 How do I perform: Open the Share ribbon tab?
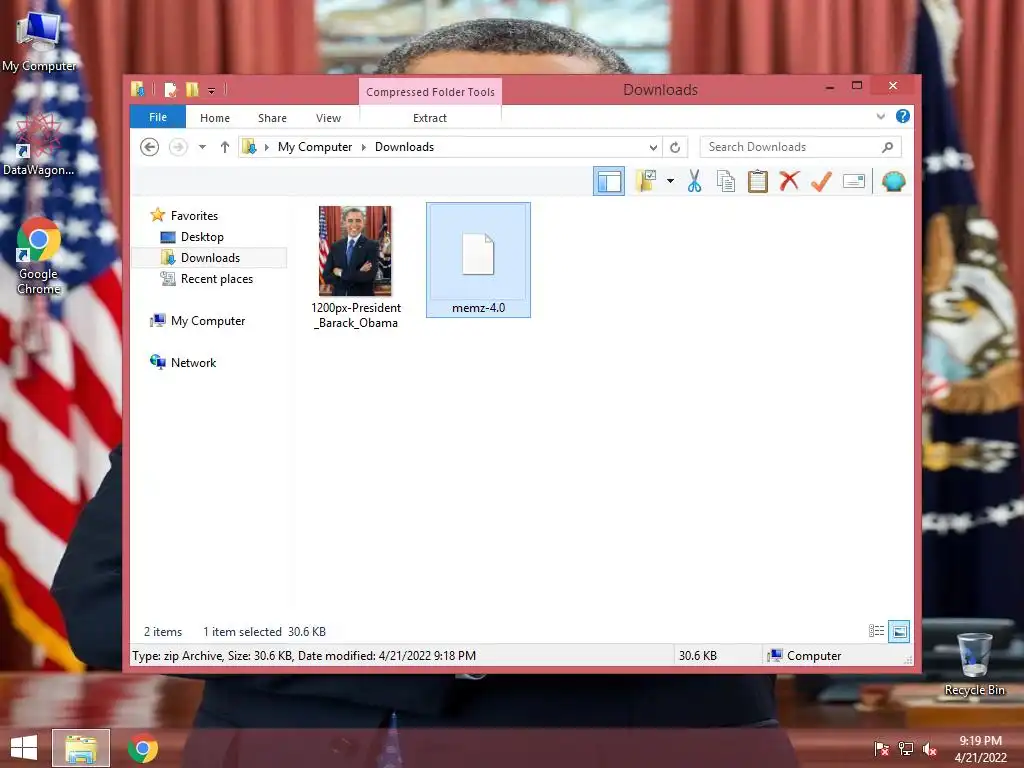click(272, 118)
